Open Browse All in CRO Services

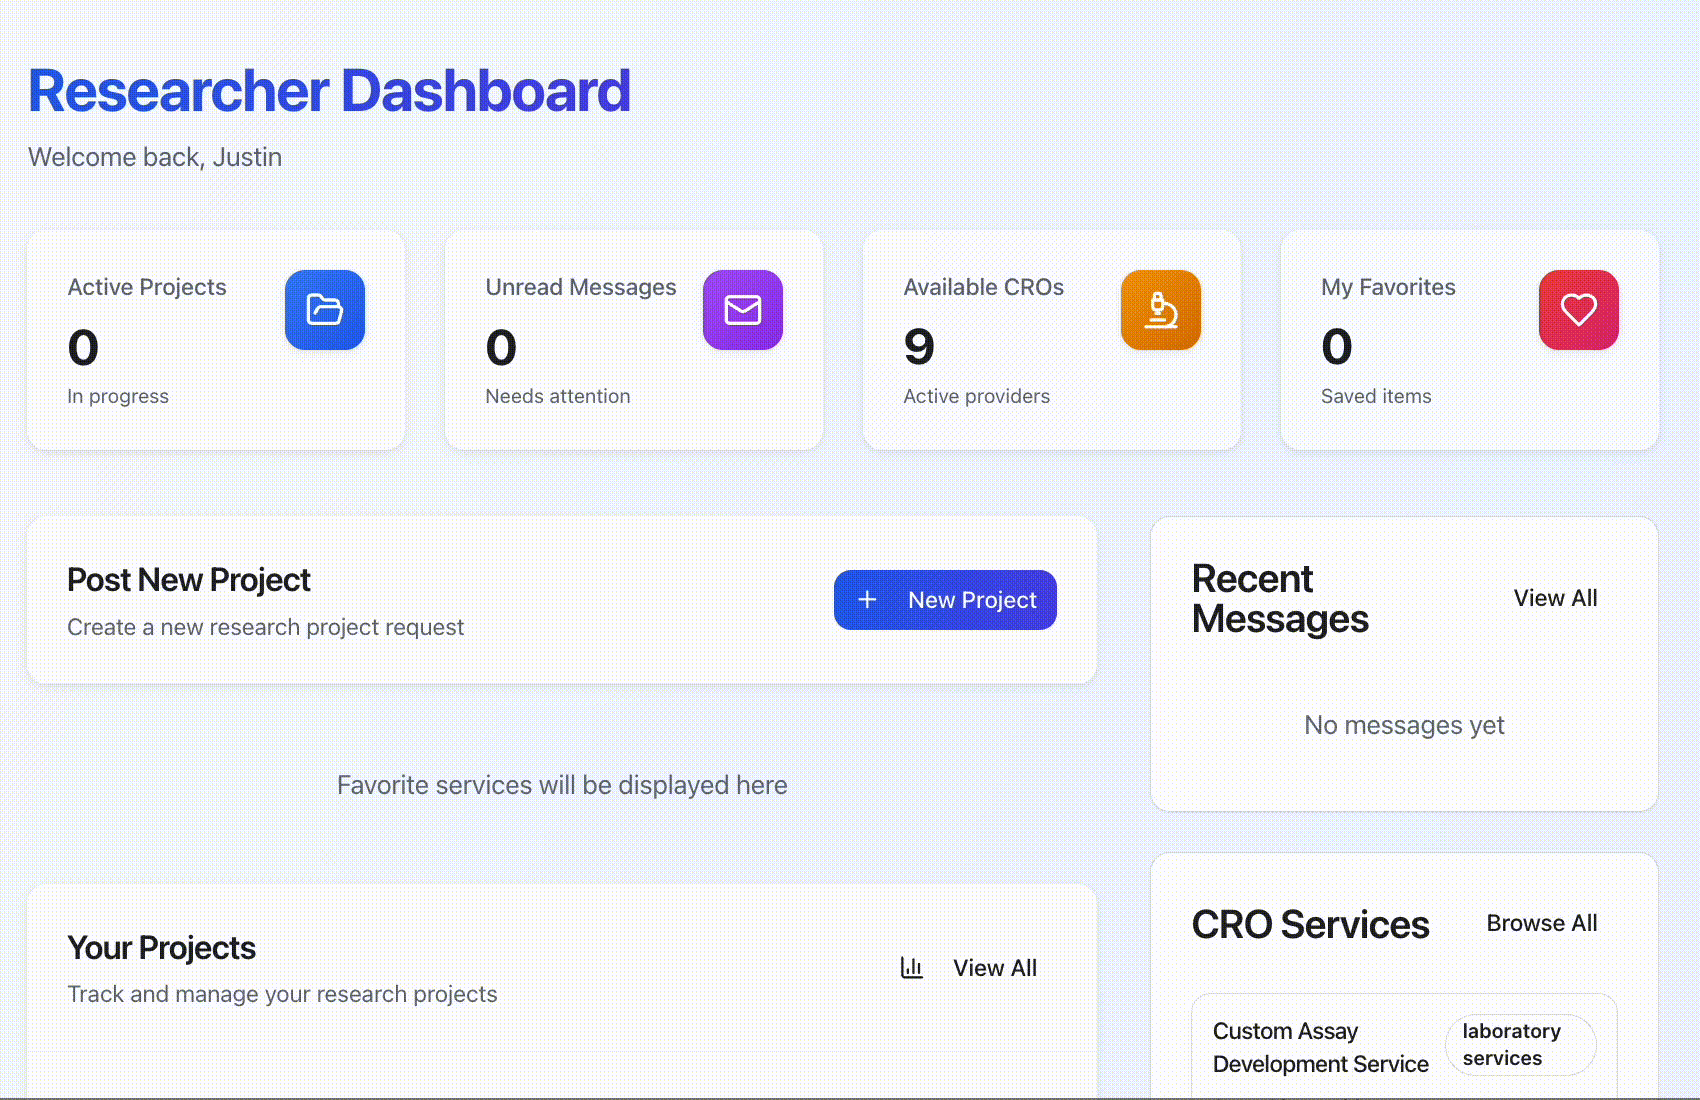pos(1541,923)
